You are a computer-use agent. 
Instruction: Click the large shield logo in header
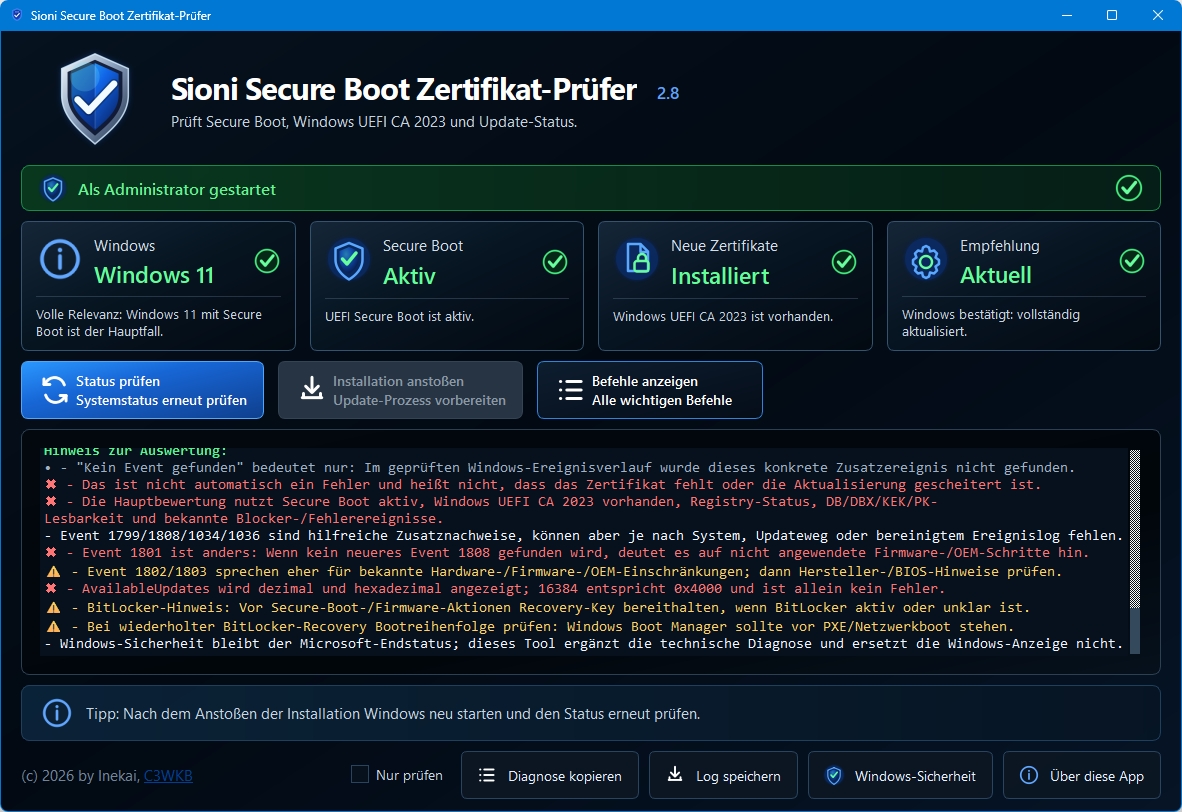(95, 99)
